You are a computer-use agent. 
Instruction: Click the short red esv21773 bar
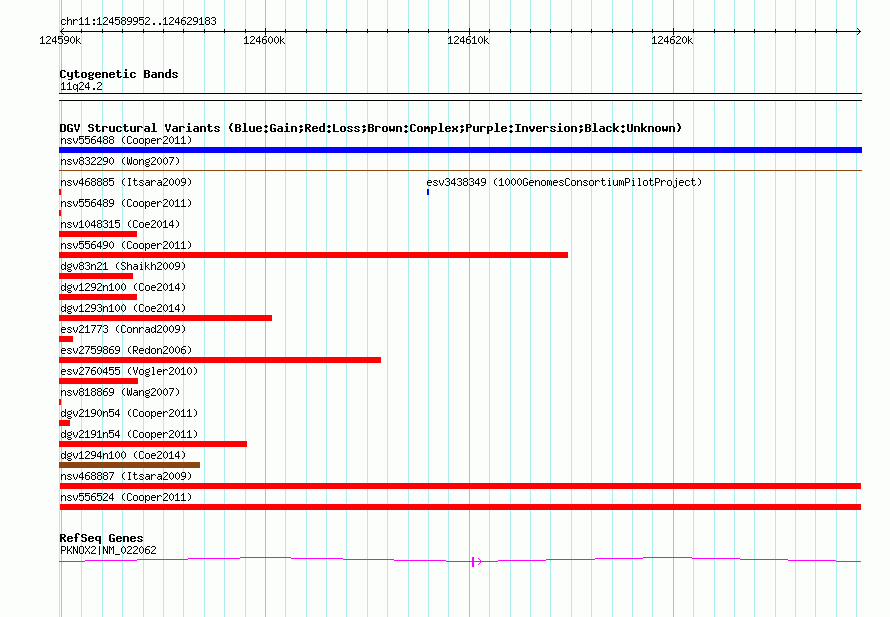pyautogui.click(x=66, y=339)
